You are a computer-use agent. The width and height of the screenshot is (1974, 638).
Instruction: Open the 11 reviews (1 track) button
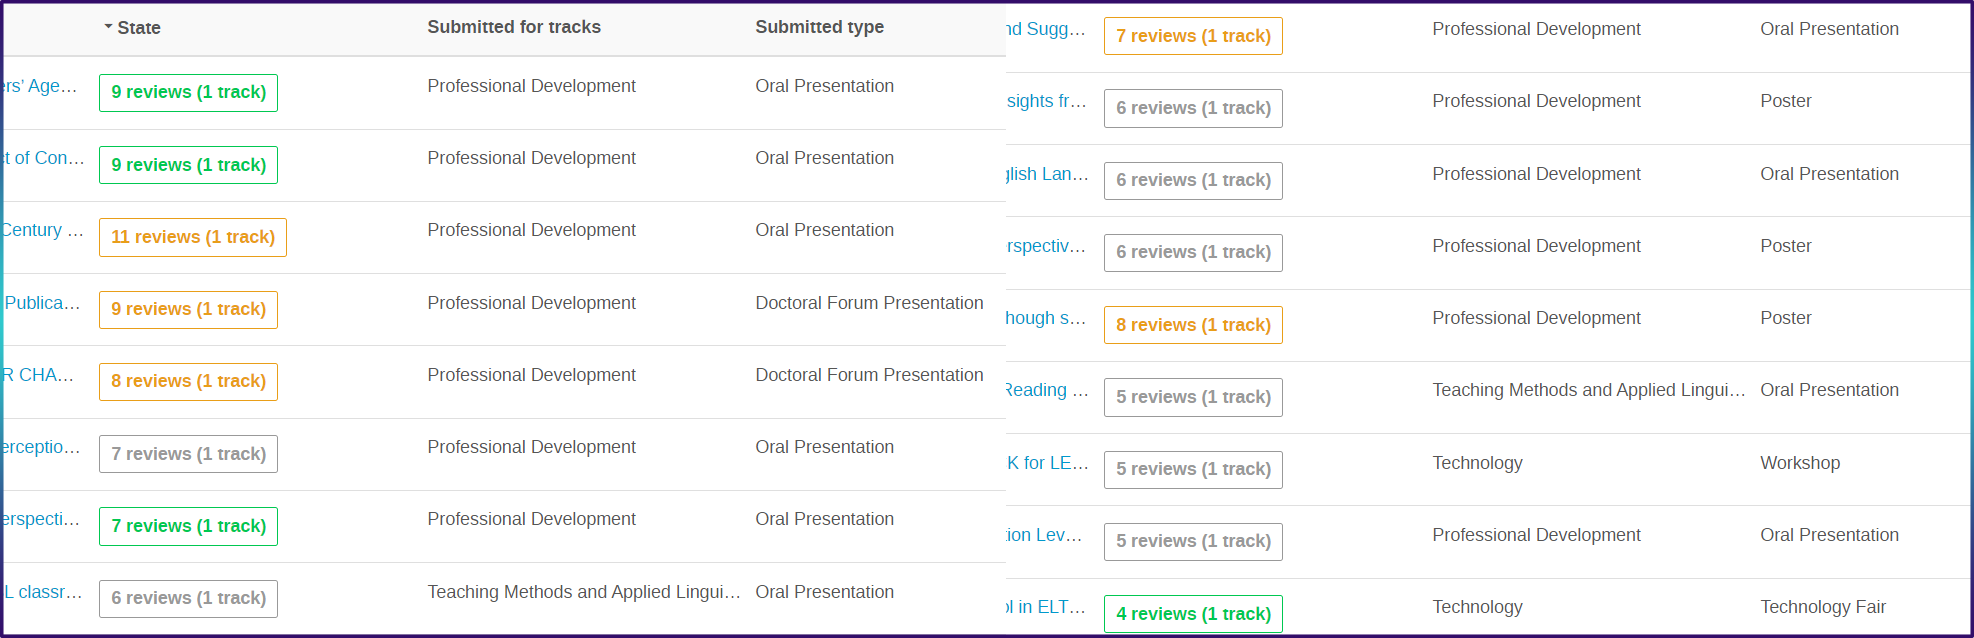click(x=193, y=237)
